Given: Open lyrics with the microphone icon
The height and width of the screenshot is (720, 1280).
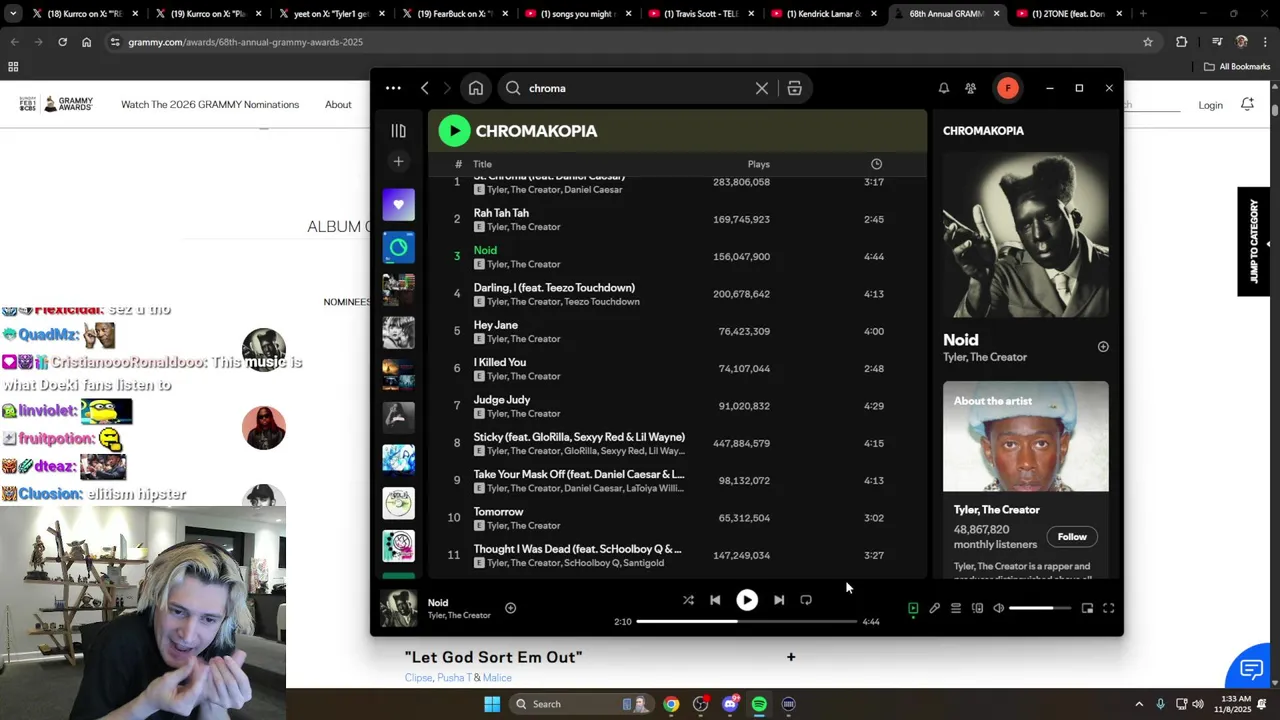Looking at the screenshot, I should point(934,608).
